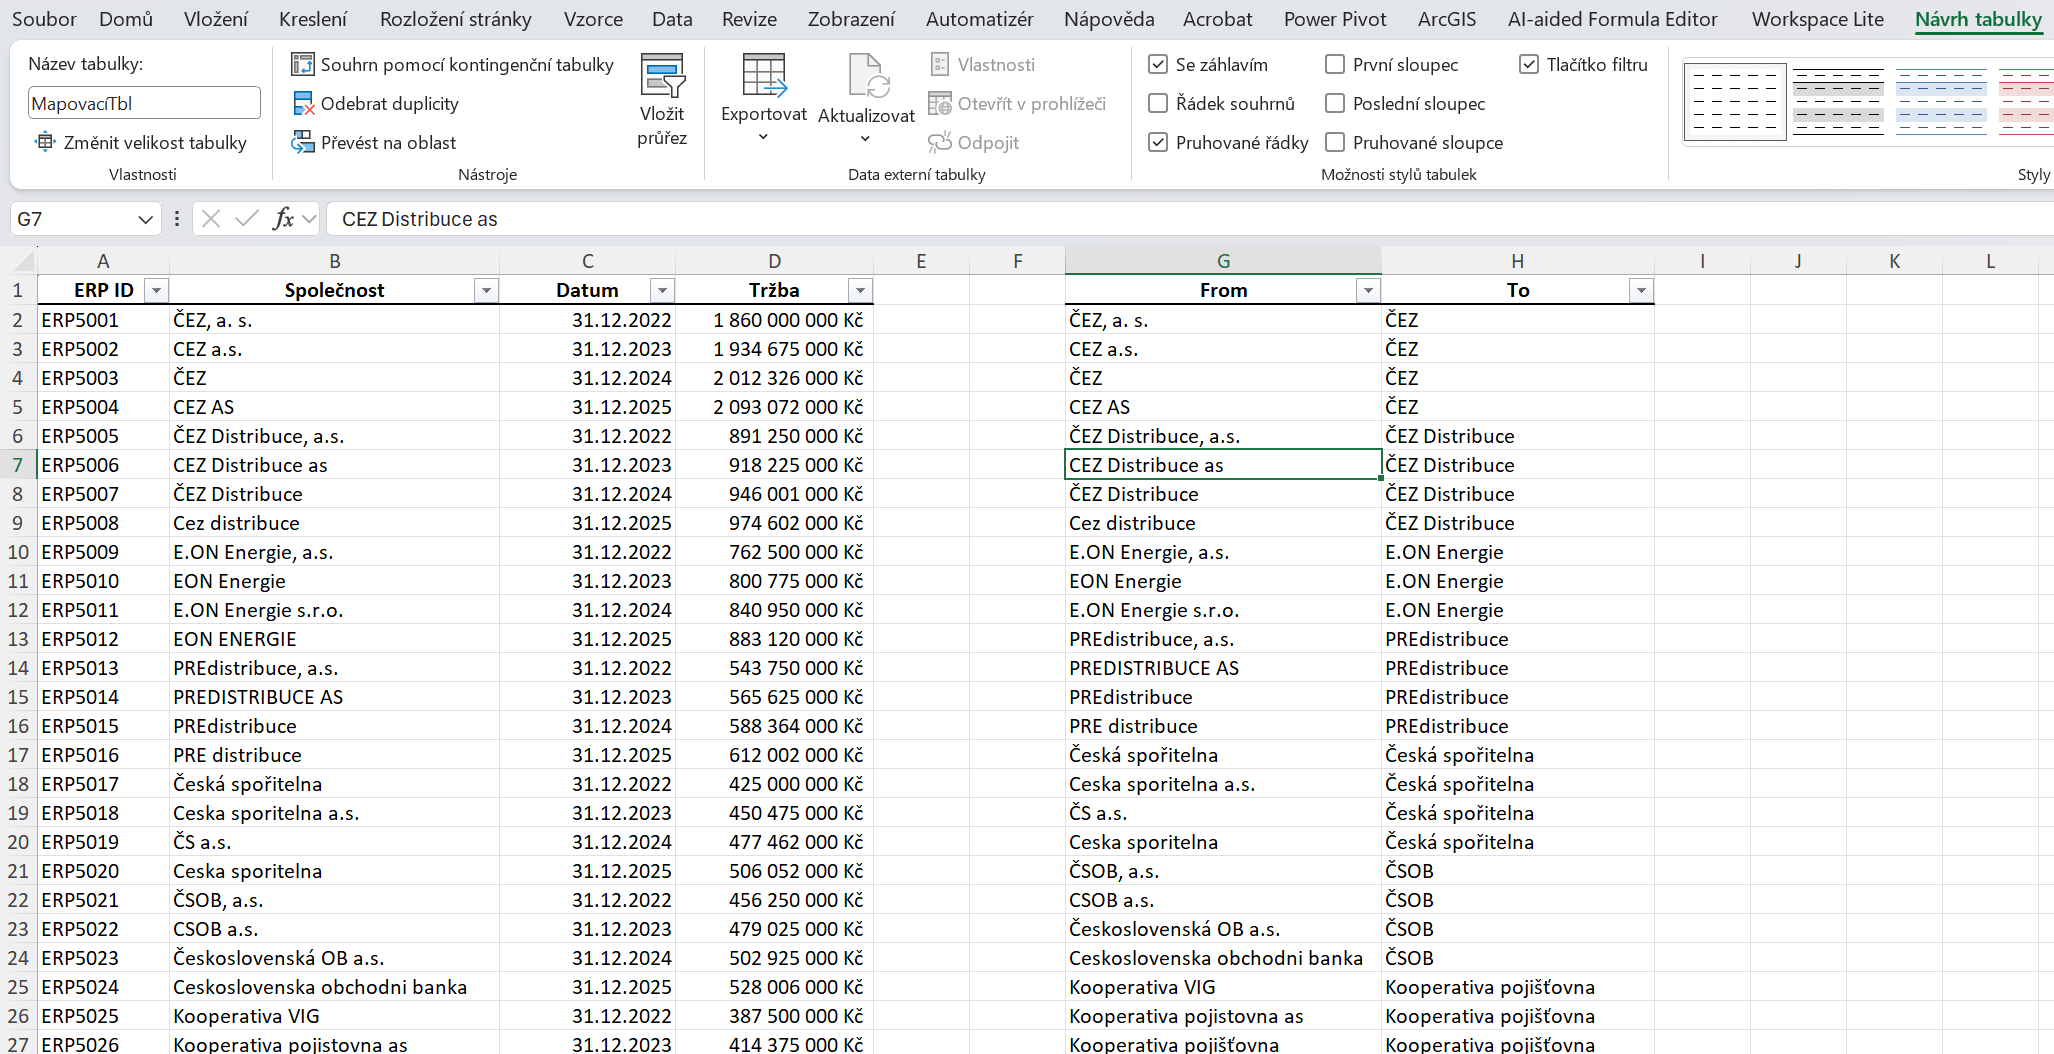The height and width of the screenshot is (1054, 2054).
Task: Open the Společnost column filter dropdown
Action: tap(486, 291)
